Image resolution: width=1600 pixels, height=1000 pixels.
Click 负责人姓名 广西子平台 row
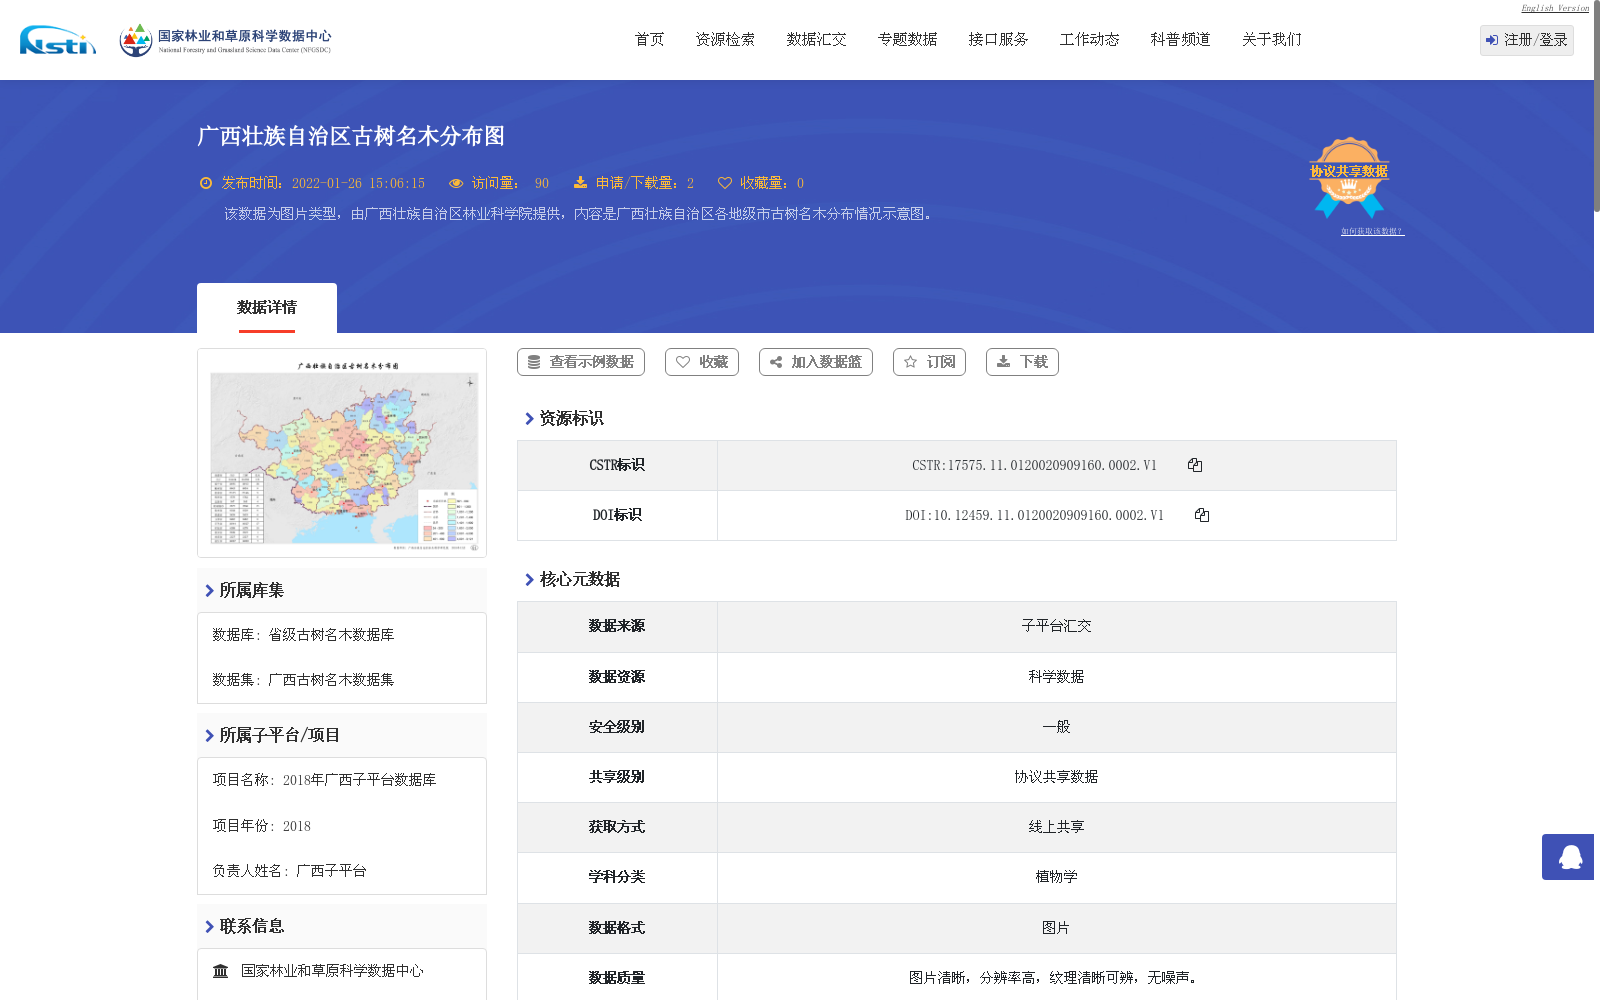[x=290, y=871]
